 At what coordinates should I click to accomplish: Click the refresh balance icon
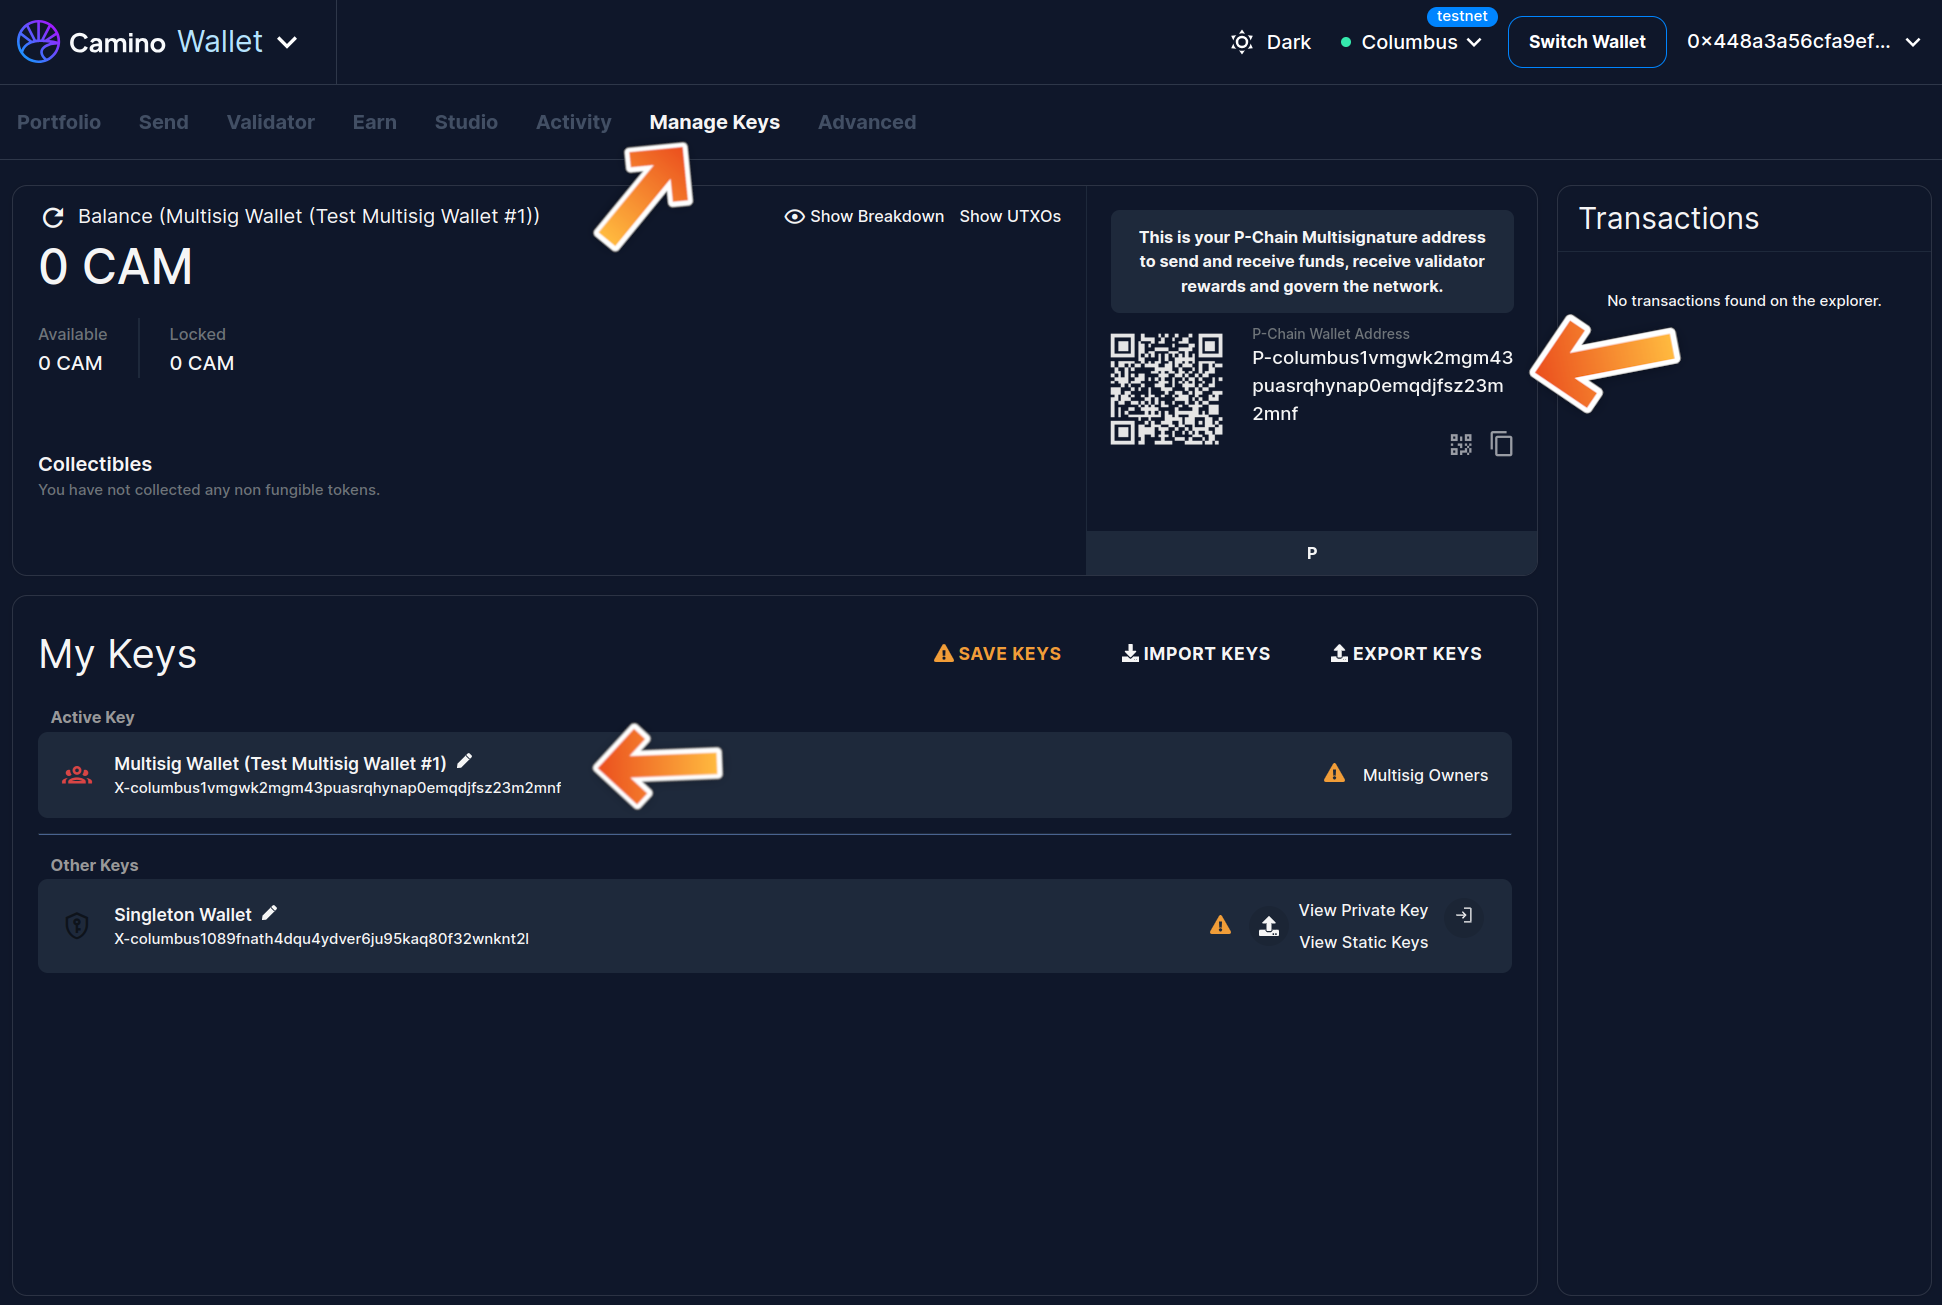click(53, 217)
